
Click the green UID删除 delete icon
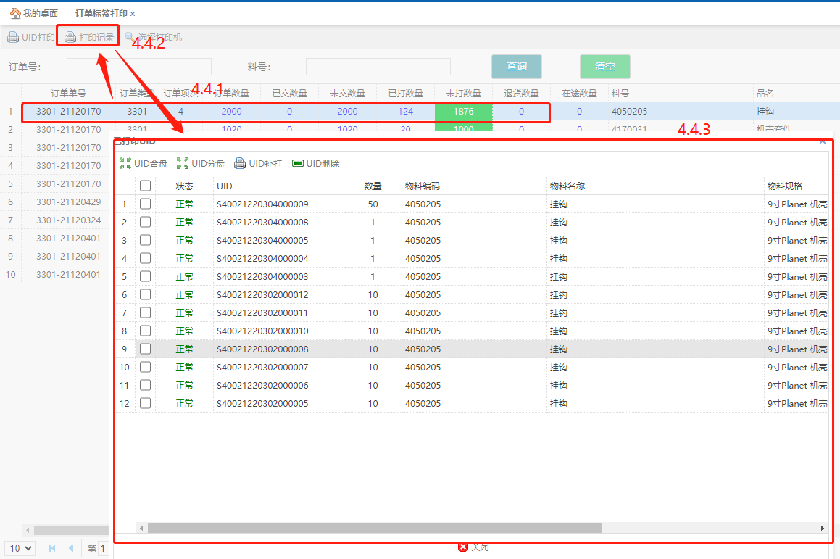coord(298,163)
